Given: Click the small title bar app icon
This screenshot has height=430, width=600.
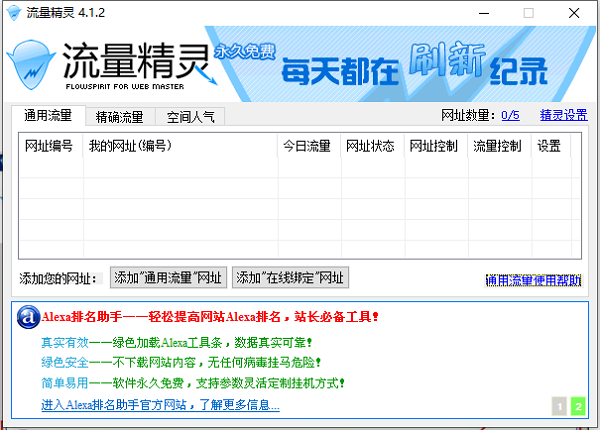Looking at the screenshot, I should 13,13.
